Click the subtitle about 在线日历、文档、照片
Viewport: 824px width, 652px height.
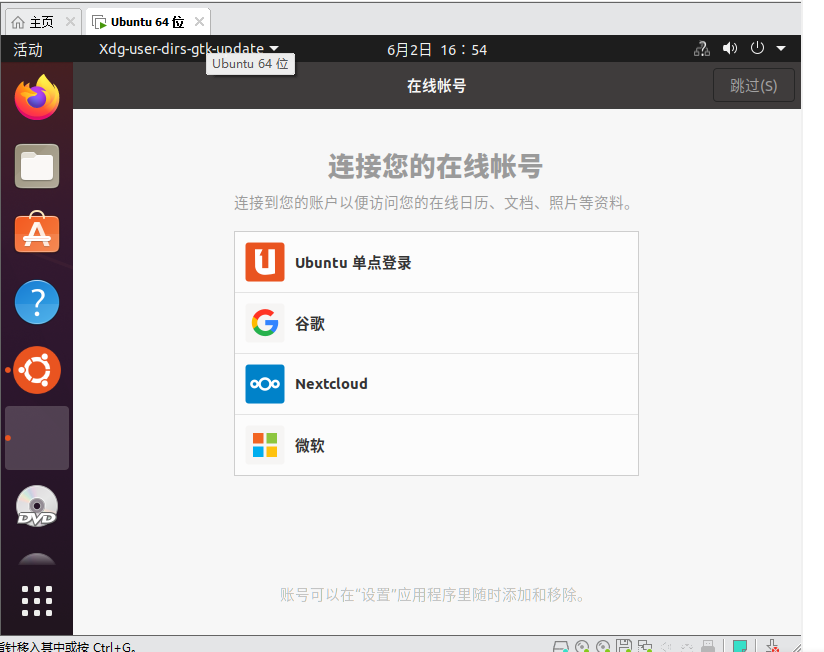tap(434, 203)
